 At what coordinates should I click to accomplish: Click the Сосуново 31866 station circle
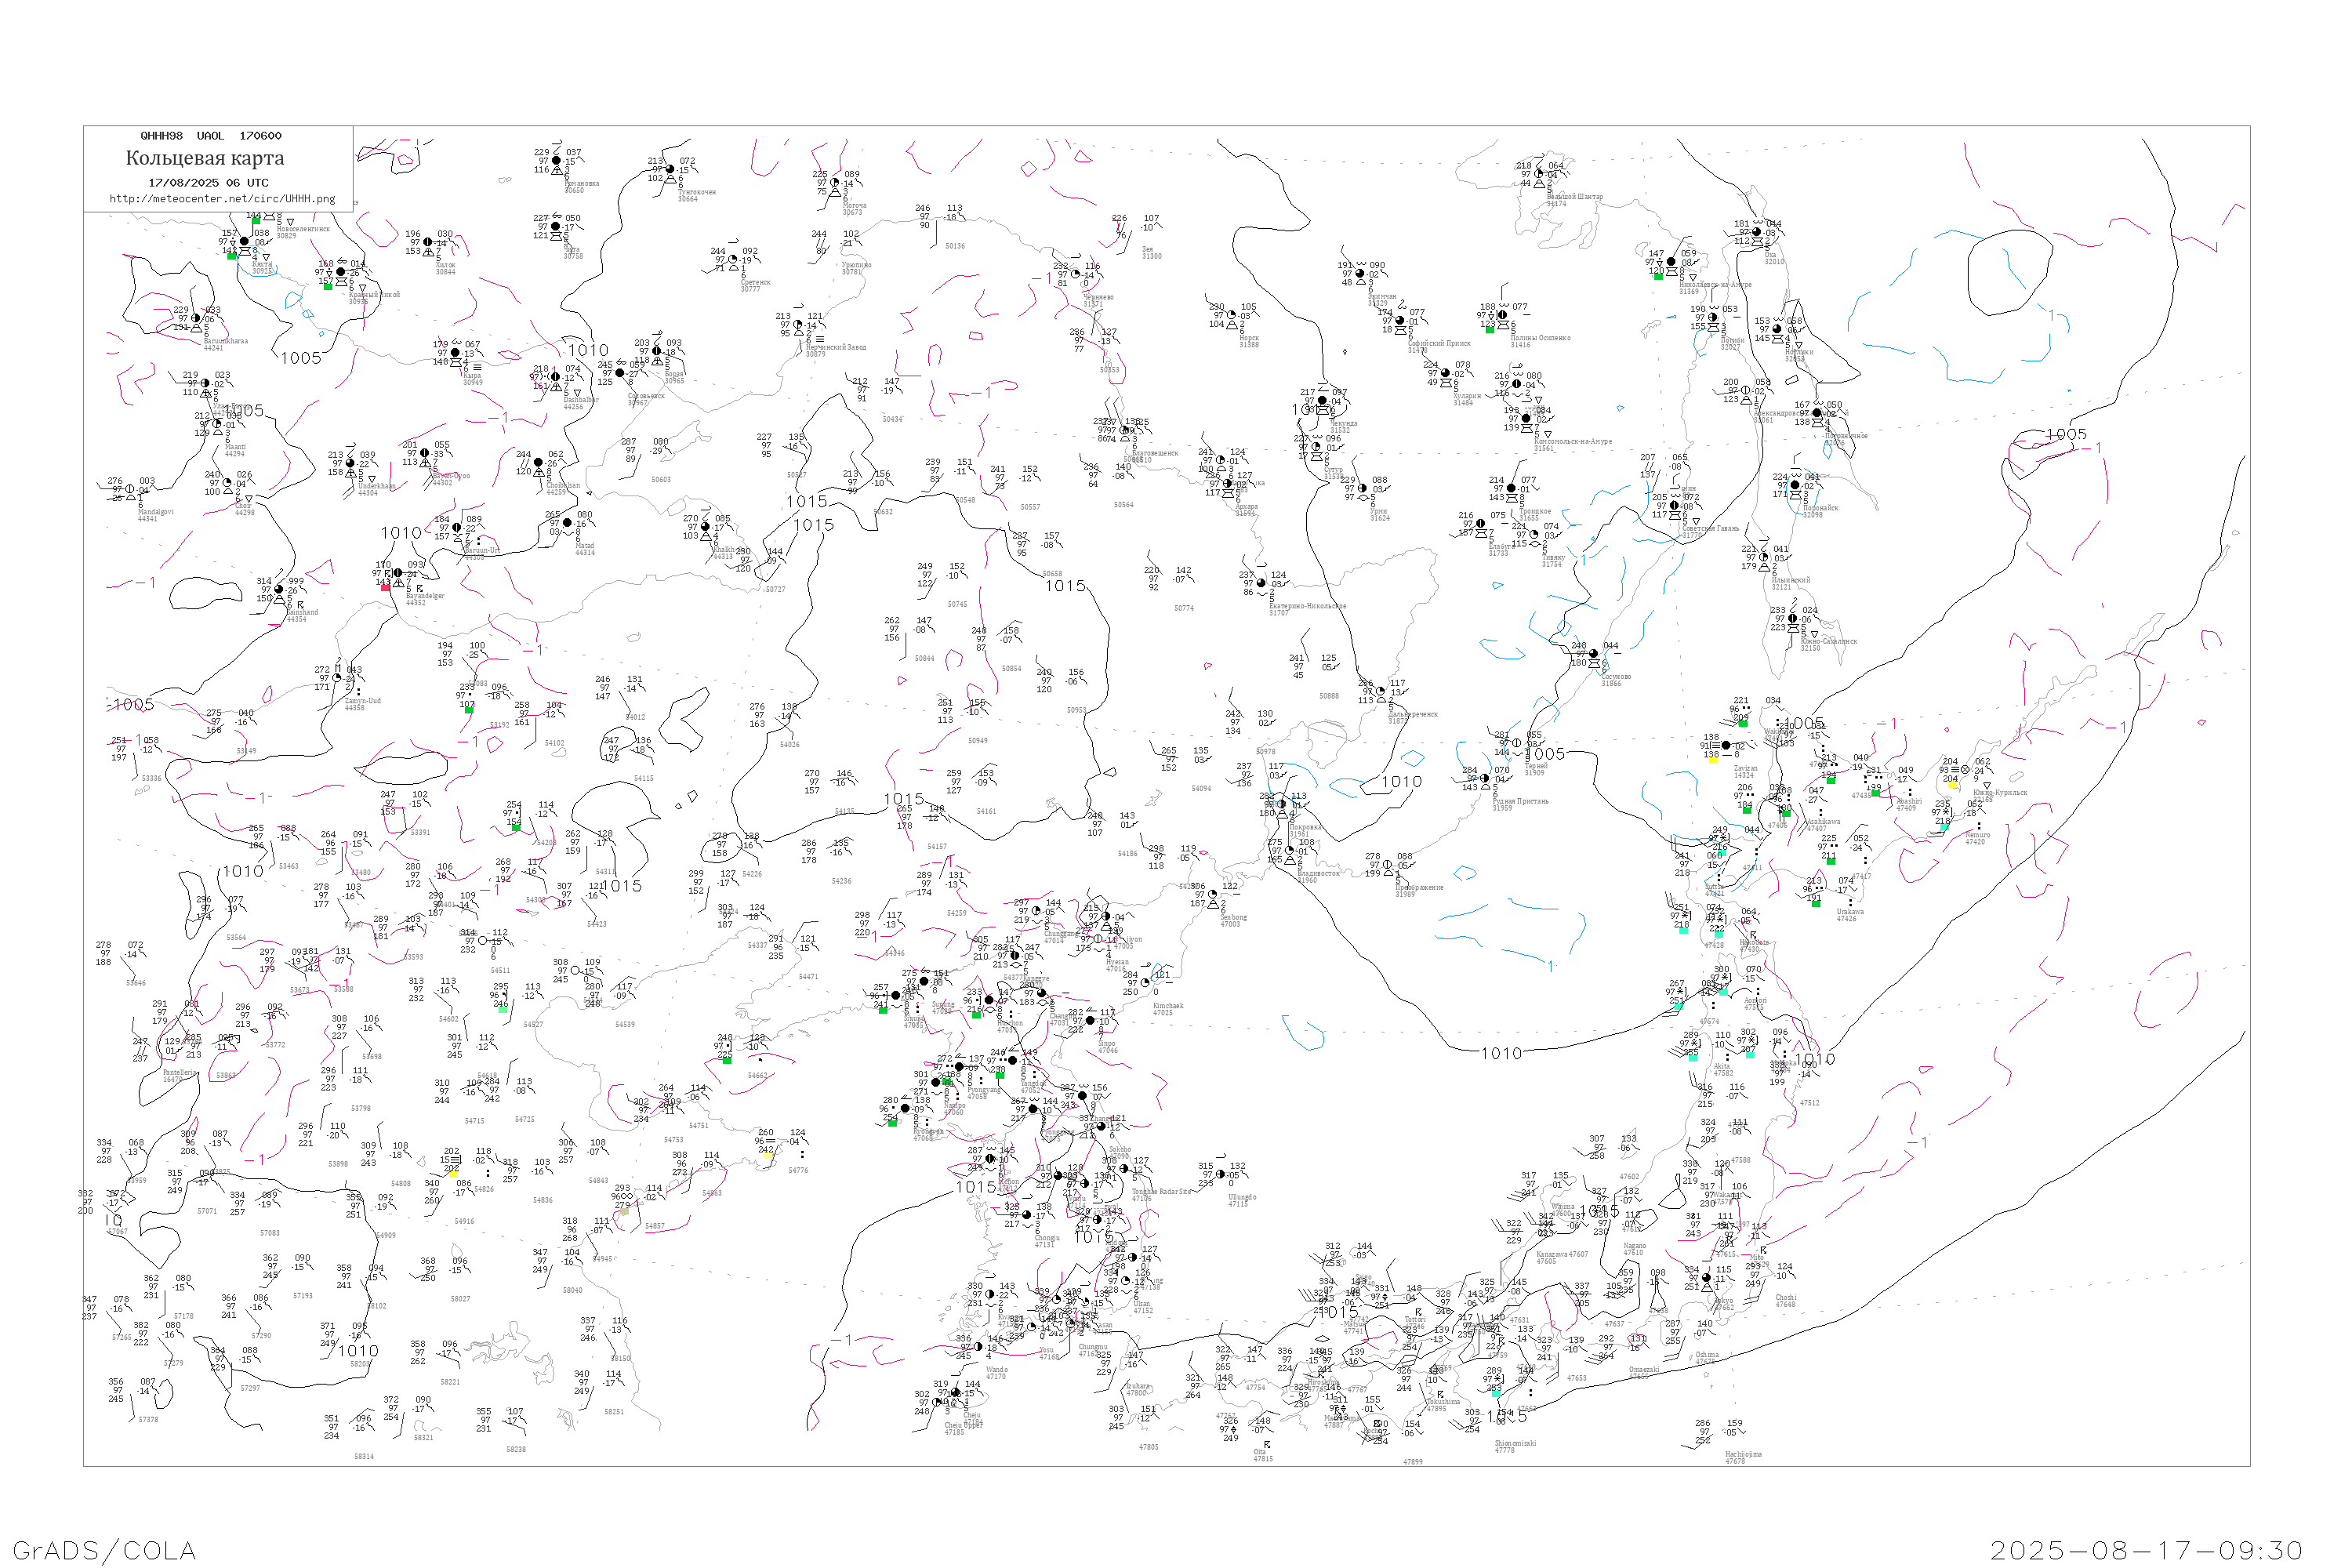coord(1593,654)
